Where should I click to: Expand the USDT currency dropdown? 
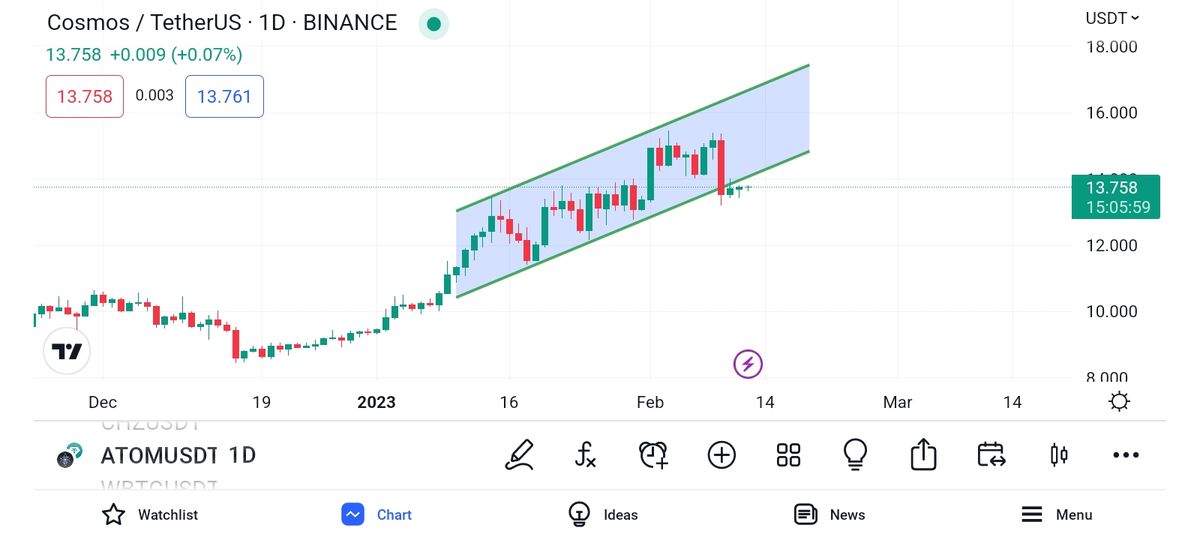click(1112, 18)
